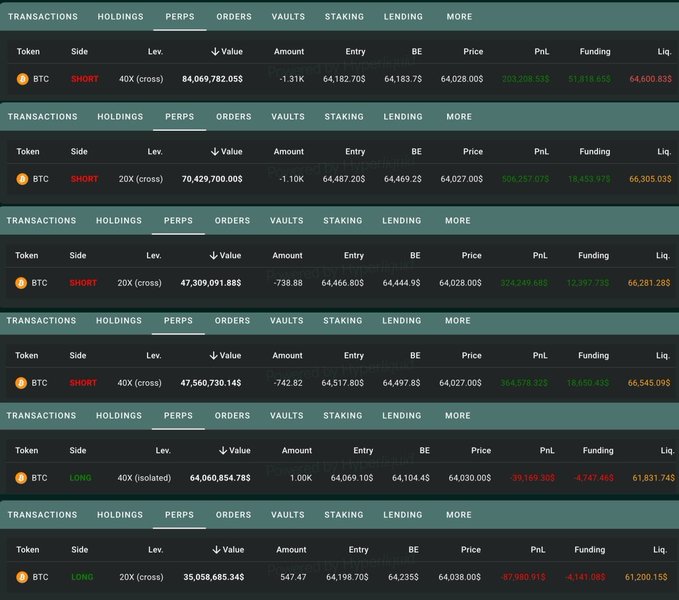Select PERPS tab in the 47,560,730.14$ position panel

pos(178,320)
